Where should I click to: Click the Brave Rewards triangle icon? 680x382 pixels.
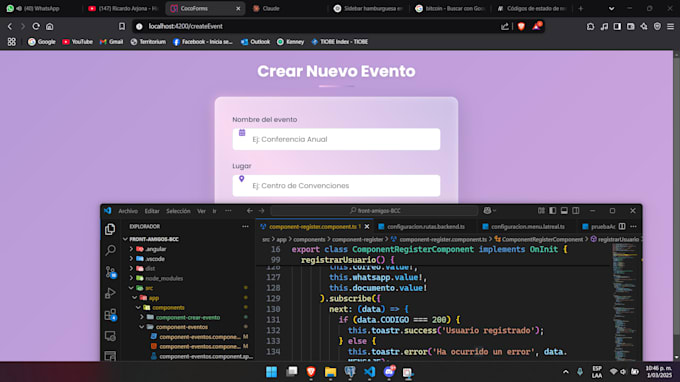537,26
